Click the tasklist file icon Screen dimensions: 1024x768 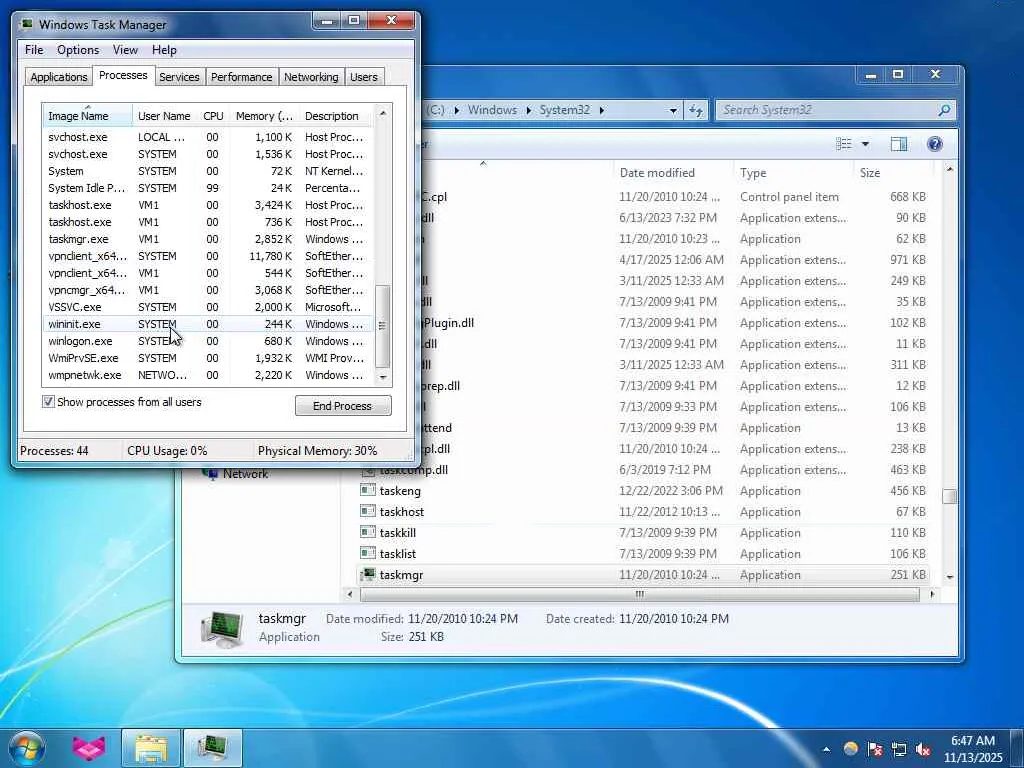[368, 554]
